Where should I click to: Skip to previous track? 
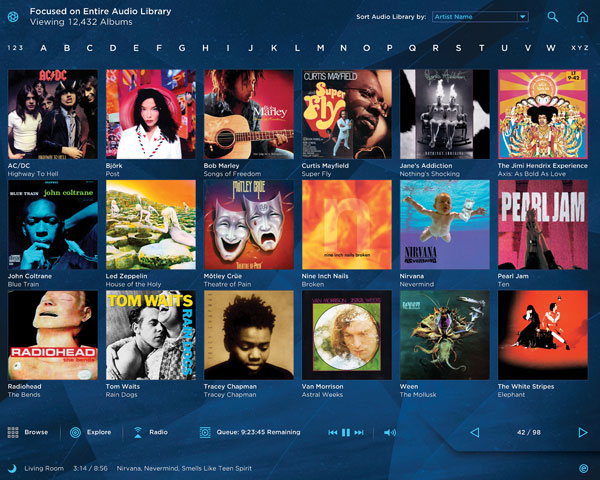333,433
